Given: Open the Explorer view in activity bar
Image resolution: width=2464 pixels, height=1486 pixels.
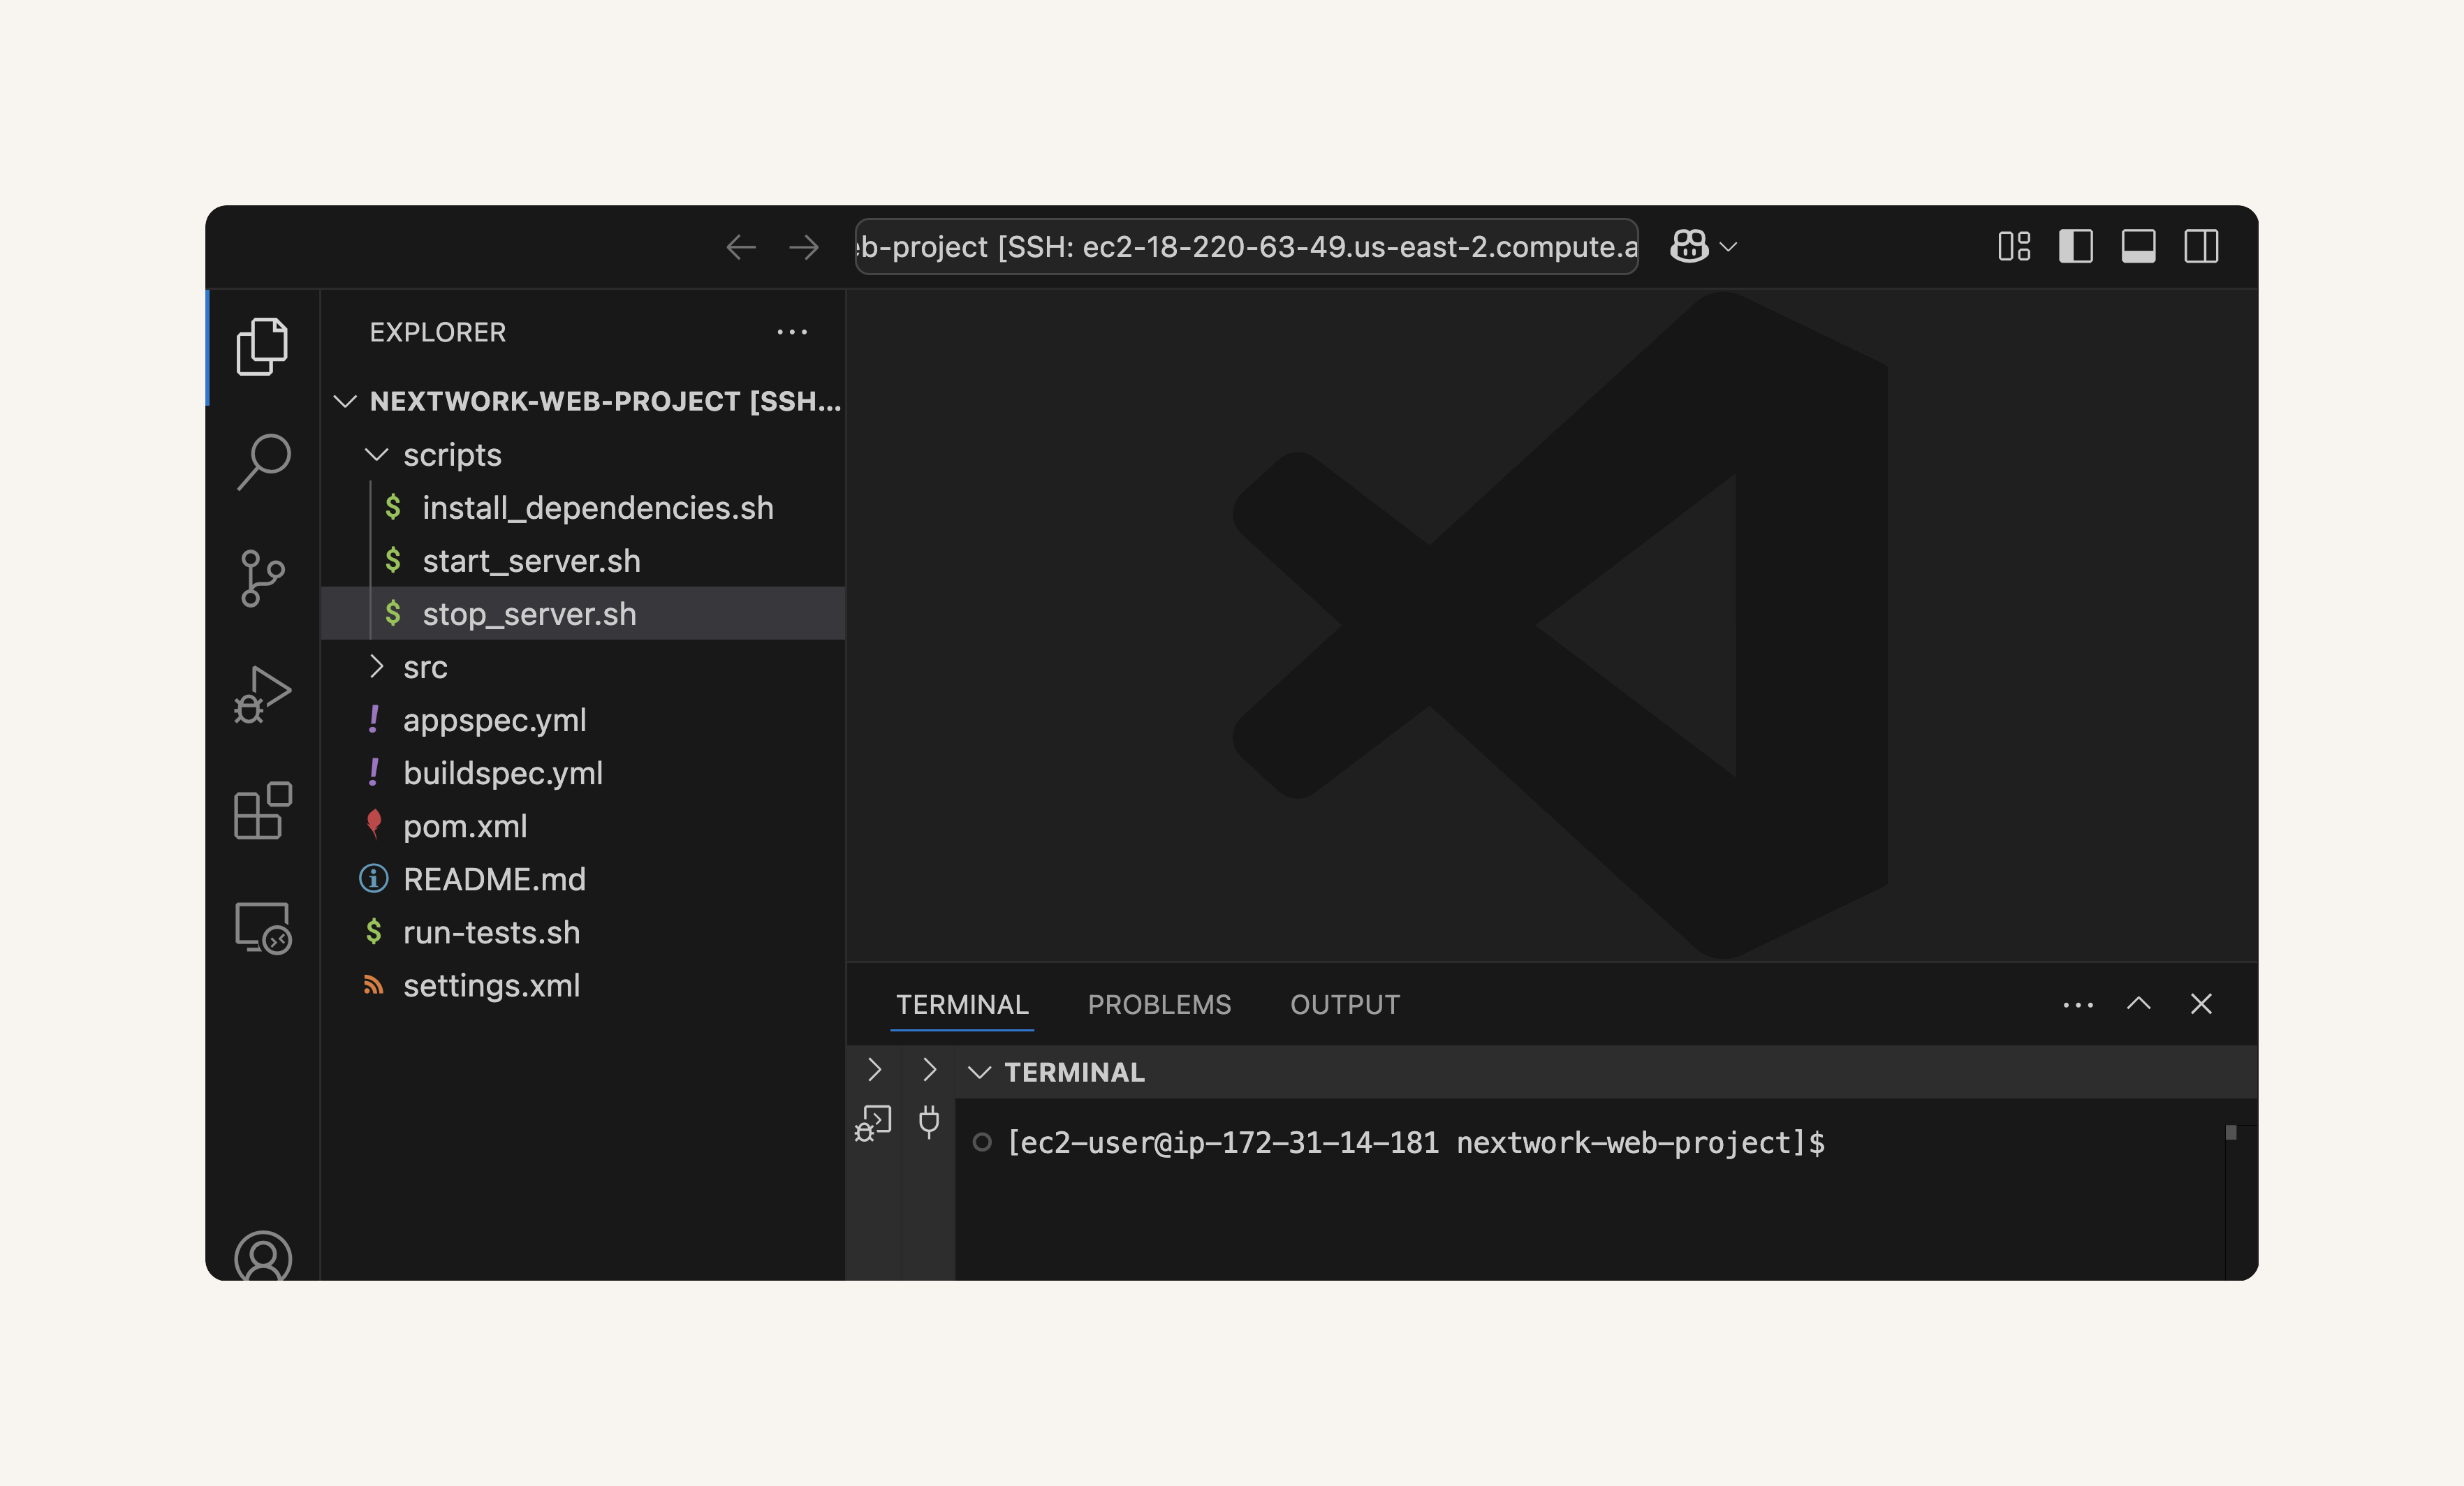Looking at the screenshot, I should click(x=262, y=347).
